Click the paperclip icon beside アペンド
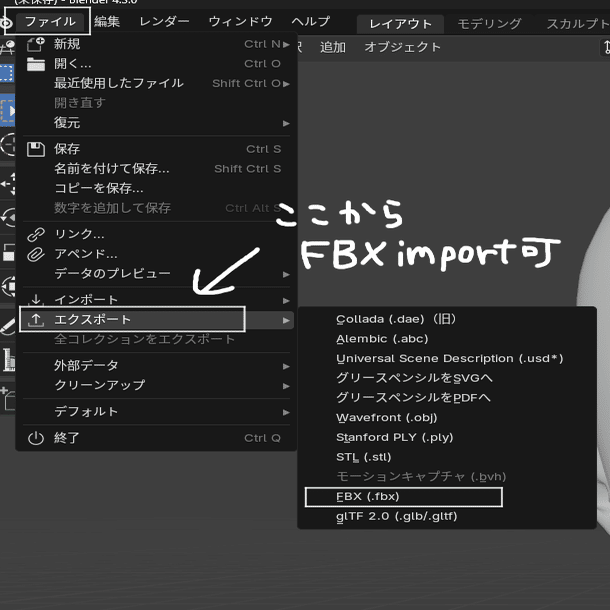Screen dimensions: 610x610 click(x=36, y=254)
